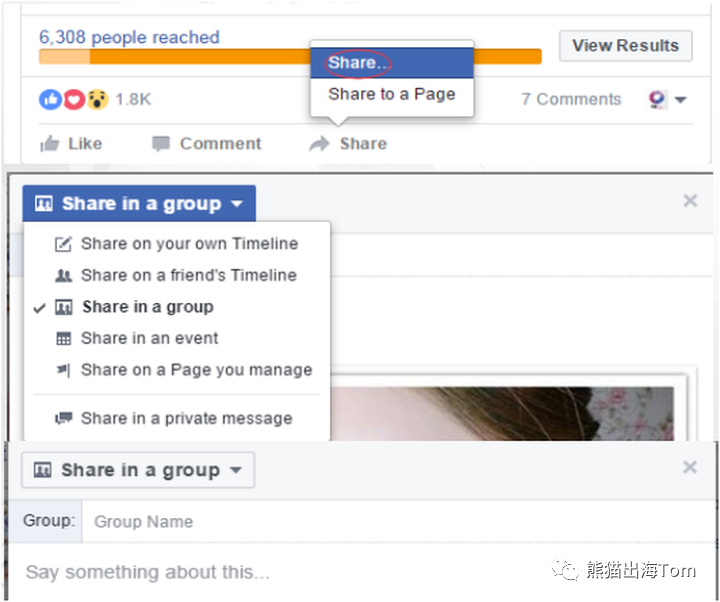Open the 1.8K reactions count
The height and width of the screenshot is (602, 720).
[x=133, y=99]
